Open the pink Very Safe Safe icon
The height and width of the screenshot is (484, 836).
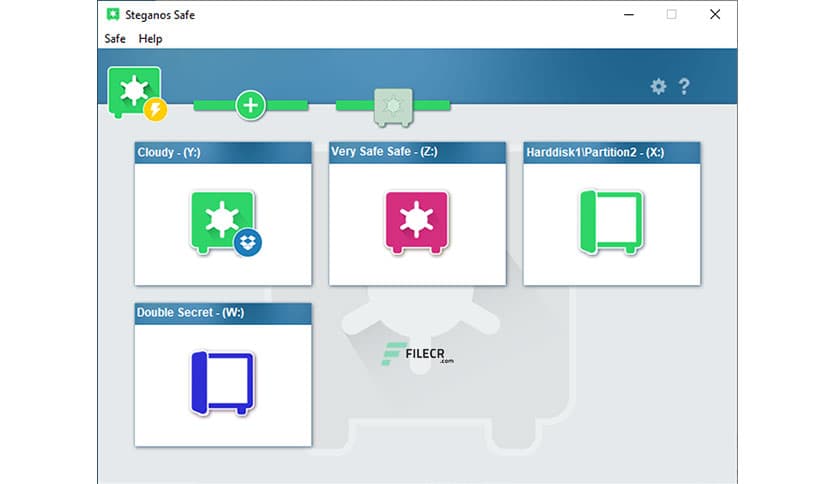(x=417, y=222)
